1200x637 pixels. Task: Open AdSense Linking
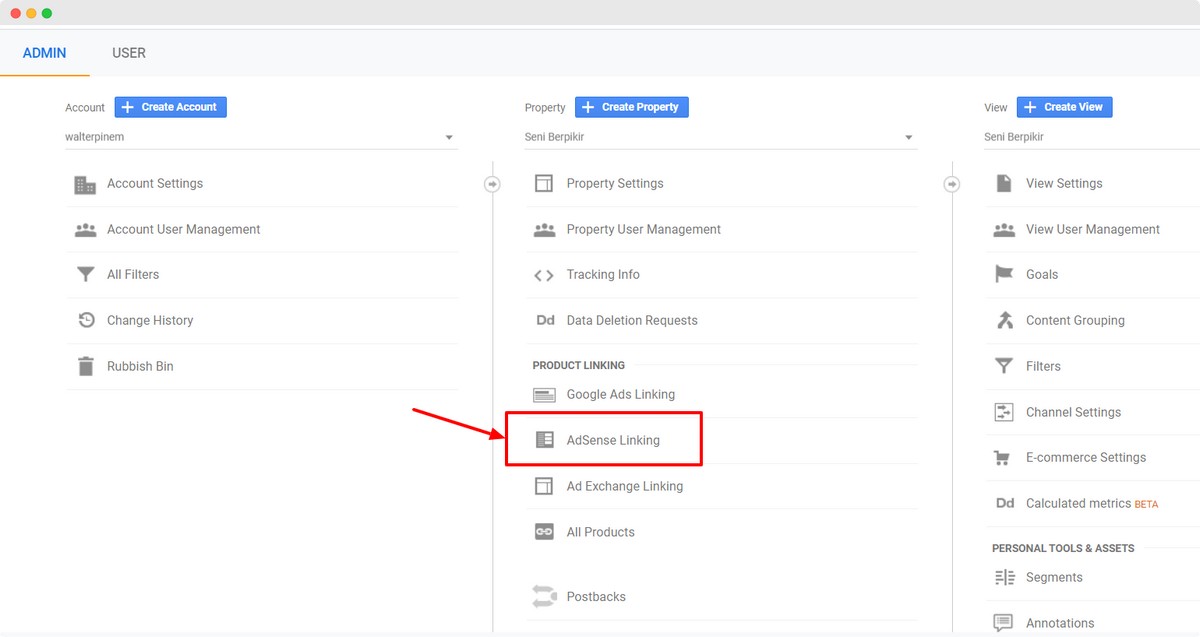(613, 440)
